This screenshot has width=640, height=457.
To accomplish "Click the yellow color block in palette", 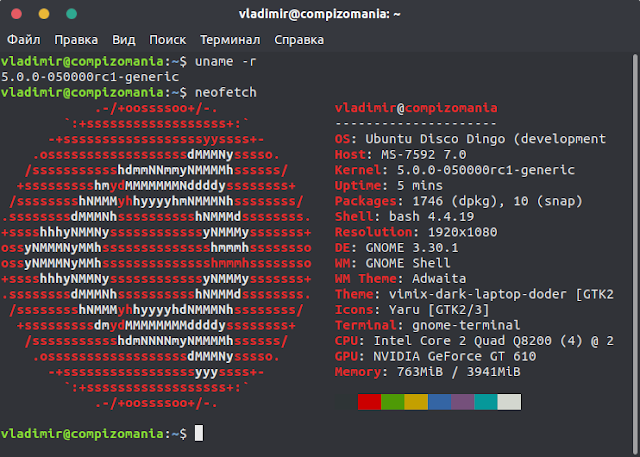I will point(416,402).
